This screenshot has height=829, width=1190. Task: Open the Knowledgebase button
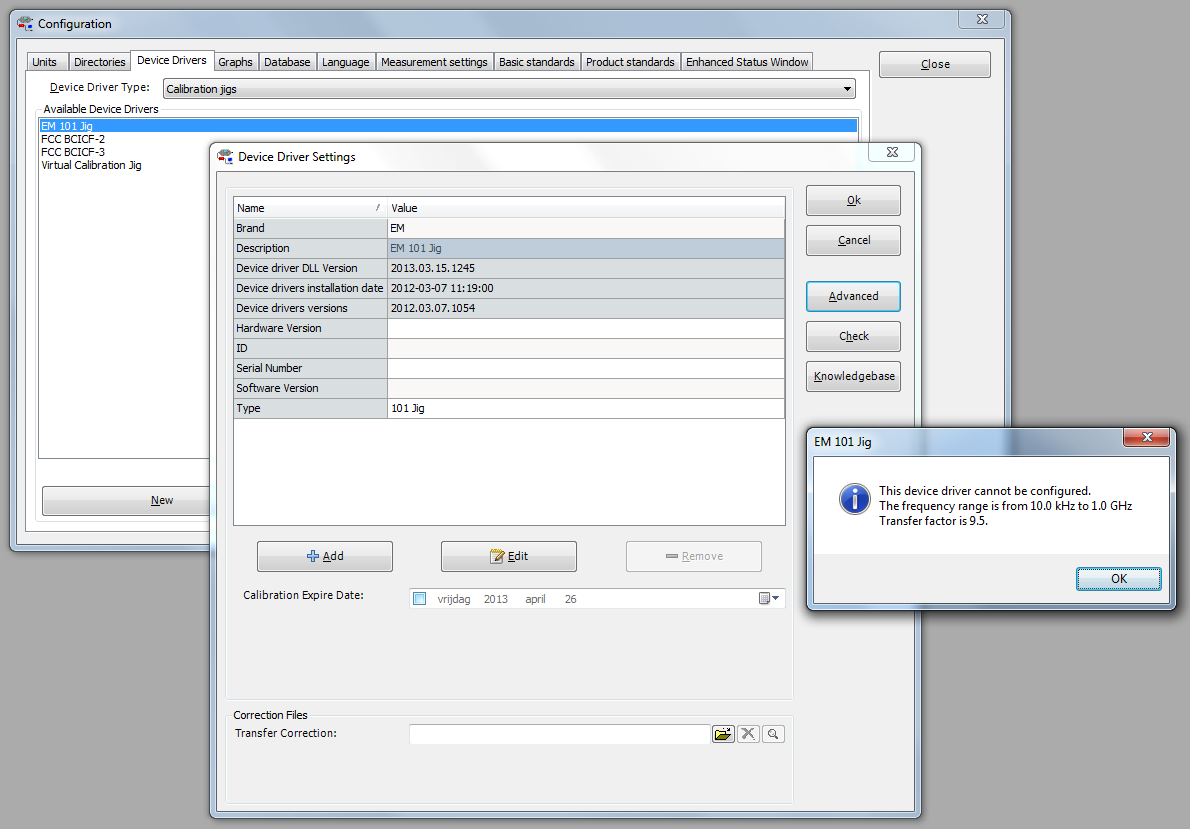pos(853,376)
